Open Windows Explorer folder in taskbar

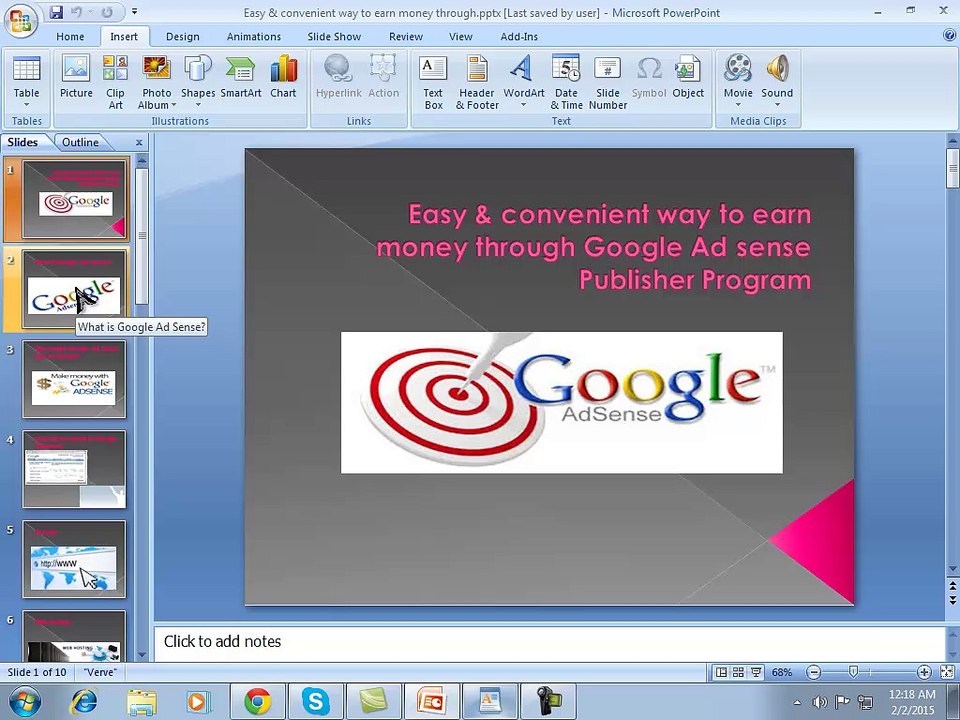(x=141, y=702)
